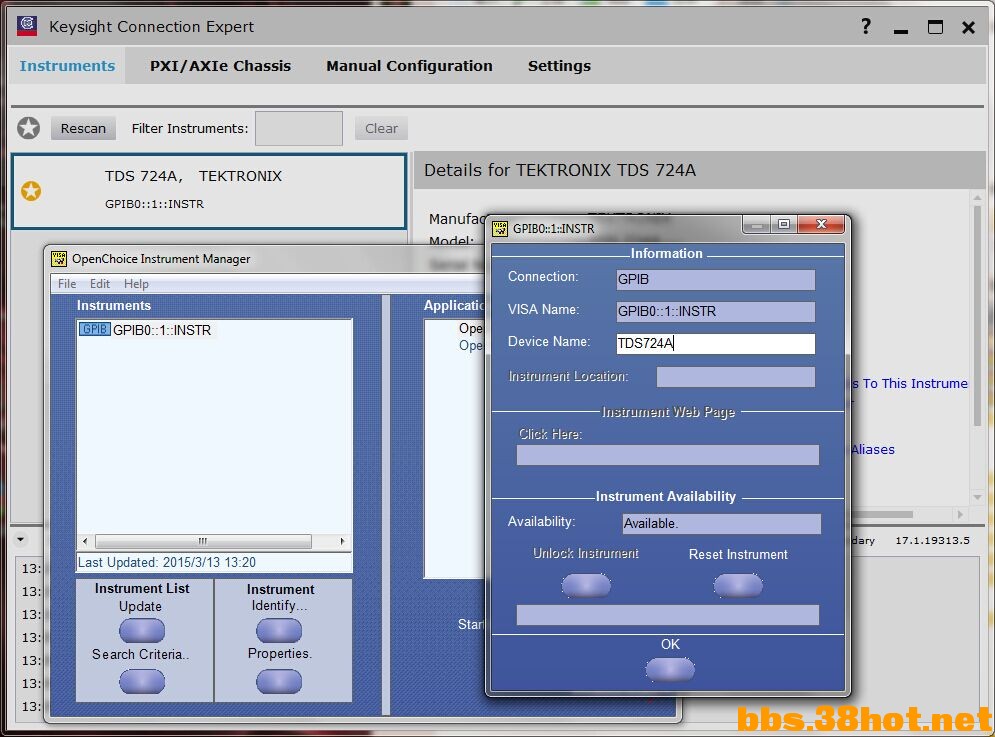Open the help question mark in title bar
This screenshot has width=995, height=737.
(x=866, y=26)
